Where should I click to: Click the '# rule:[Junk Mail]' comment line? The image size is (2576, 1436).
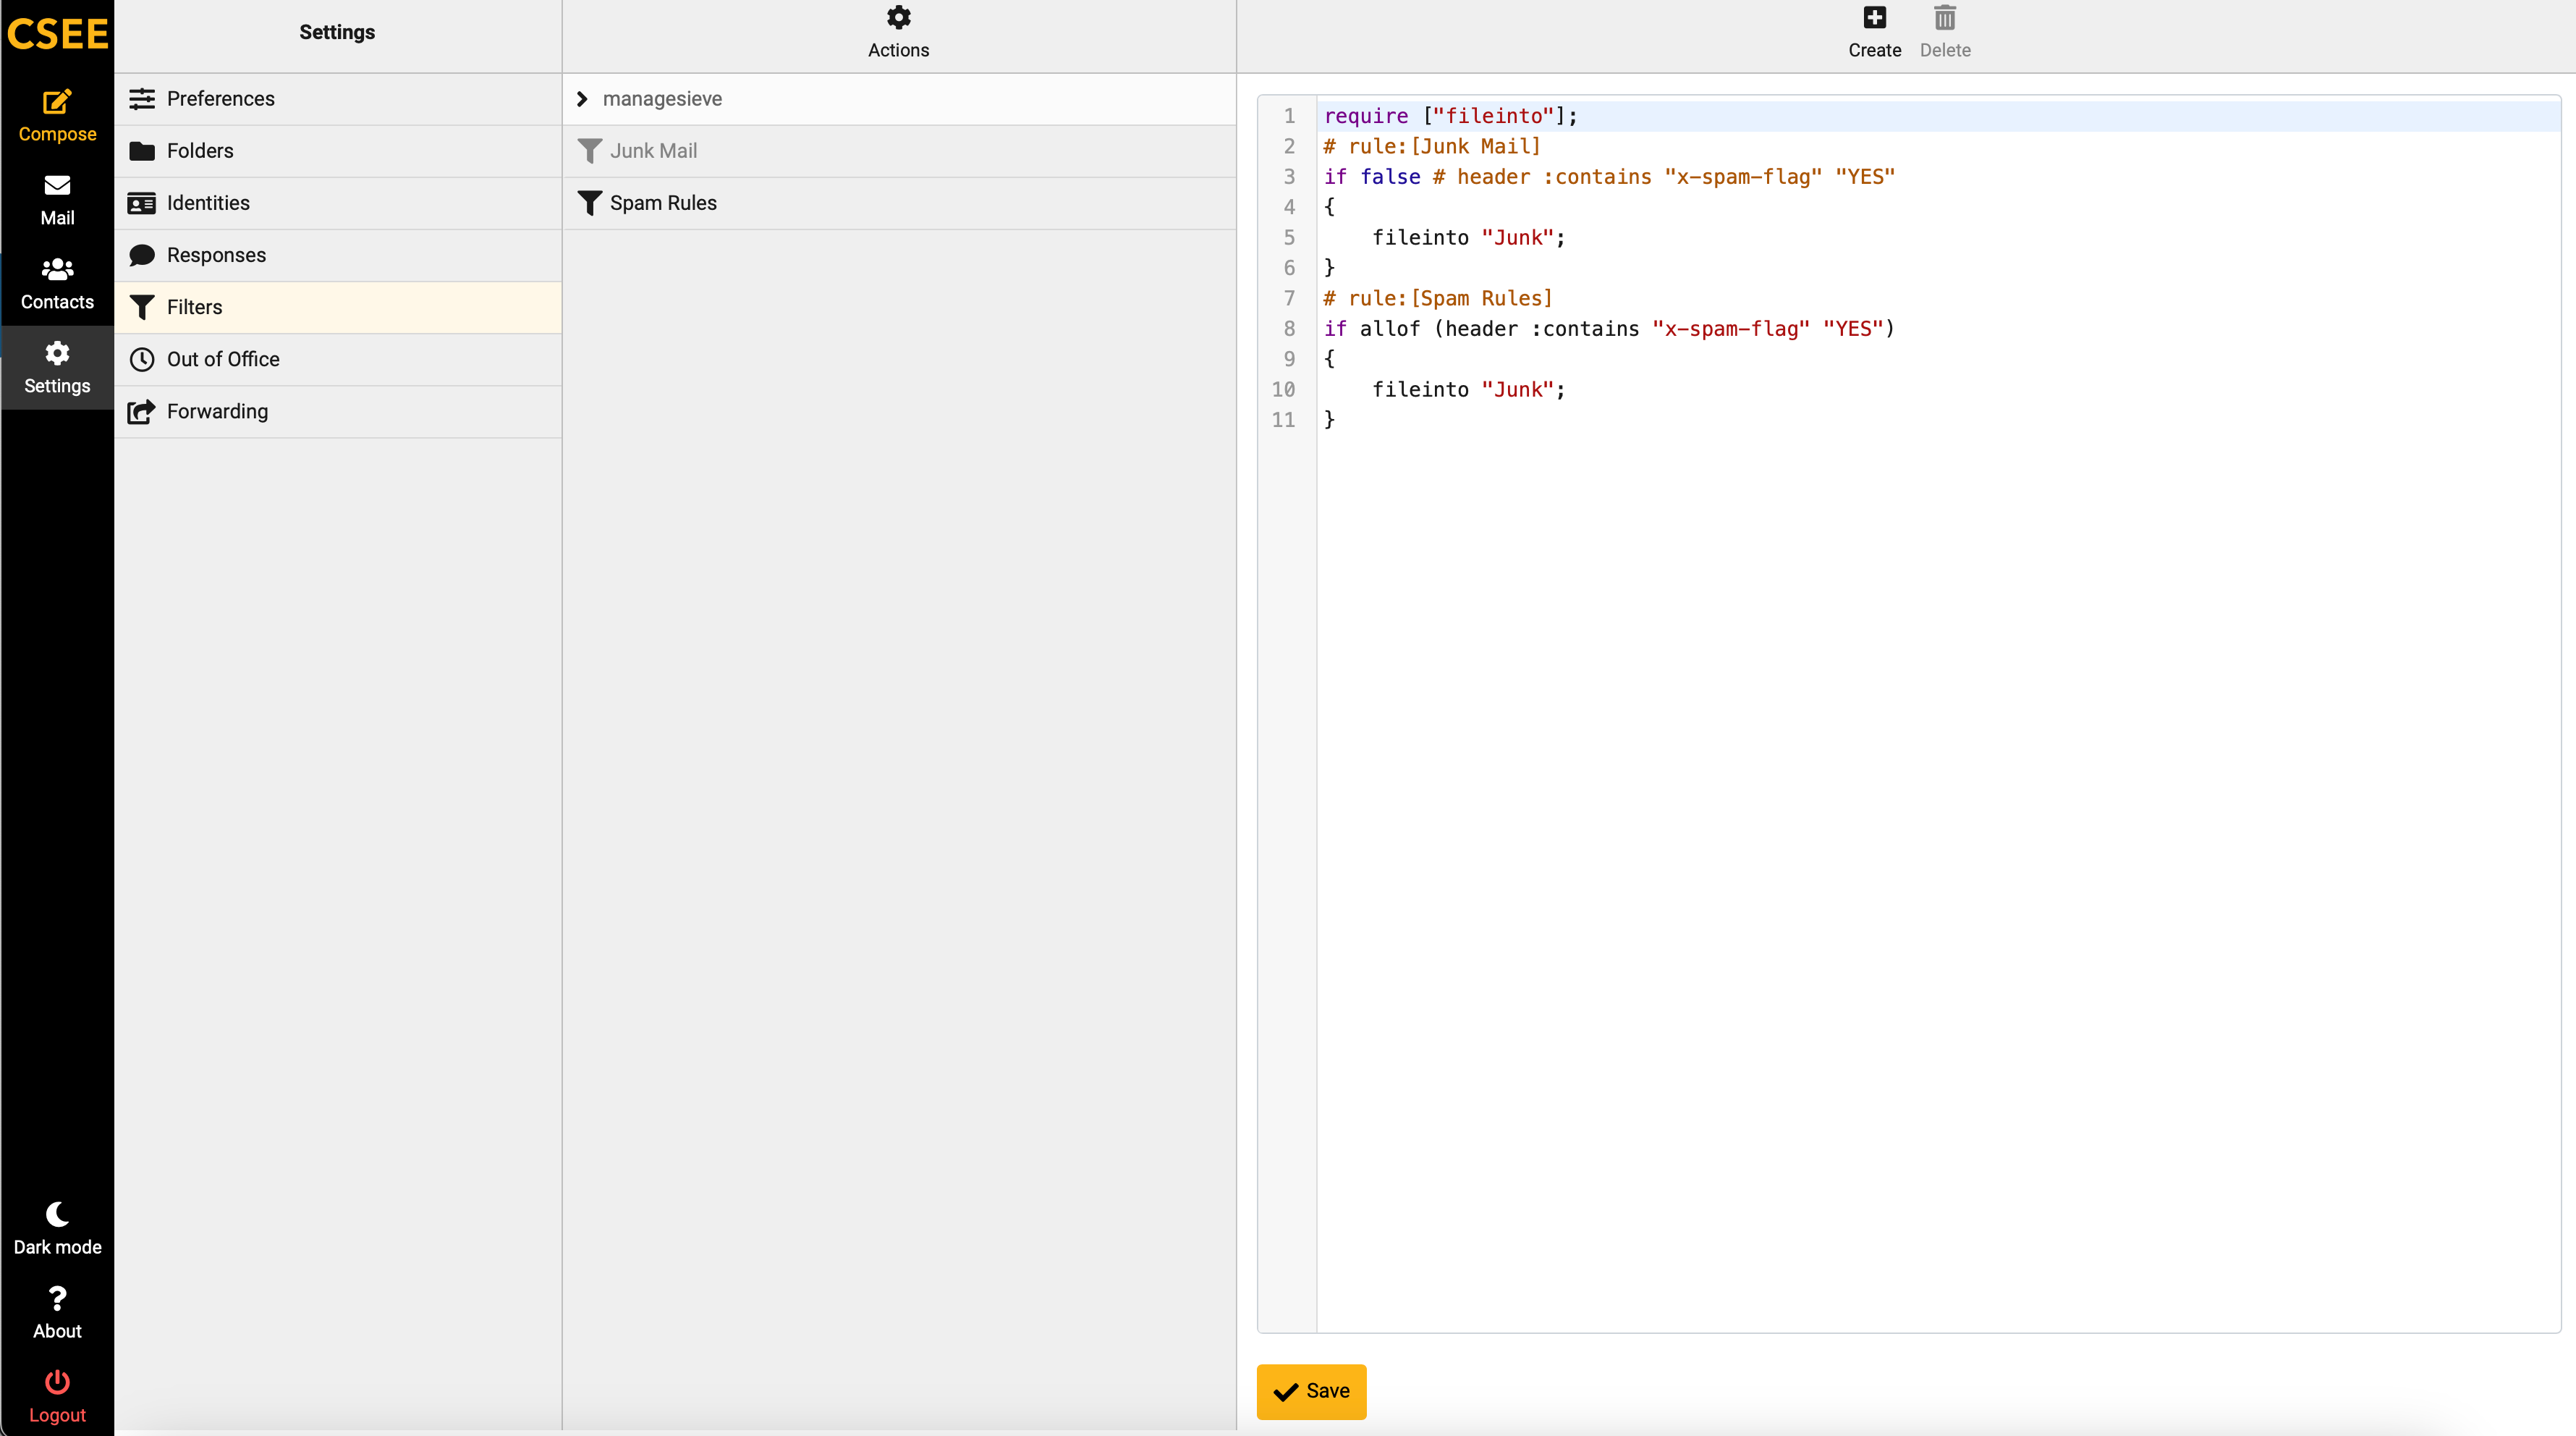(1432, 146)
